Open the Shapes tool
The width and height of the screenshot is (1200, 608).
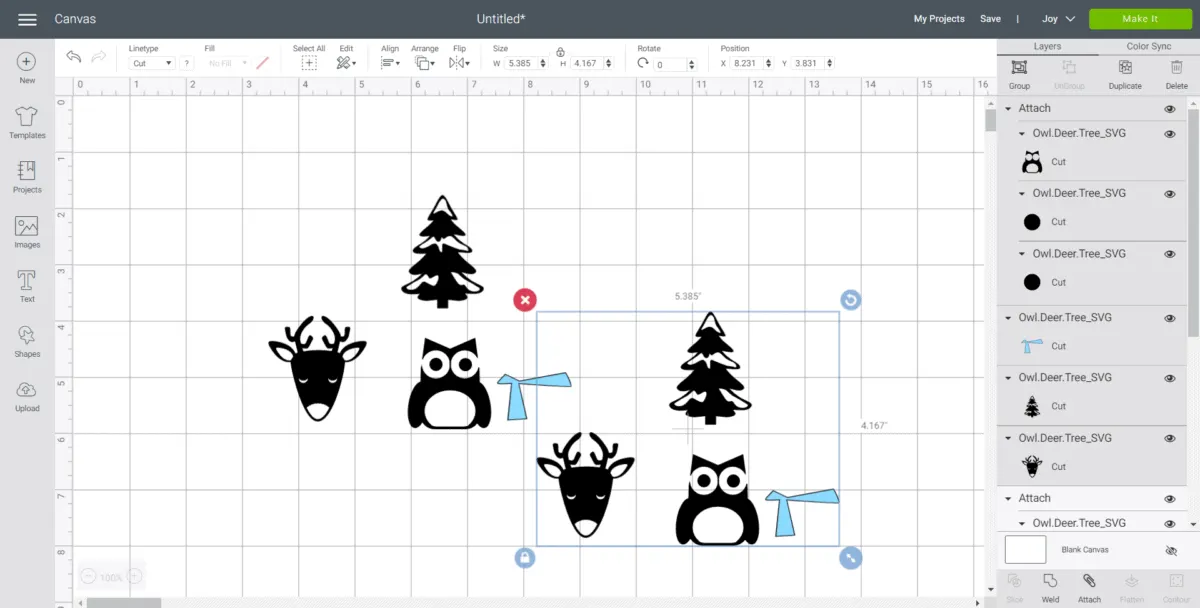(x=27, y=341)
